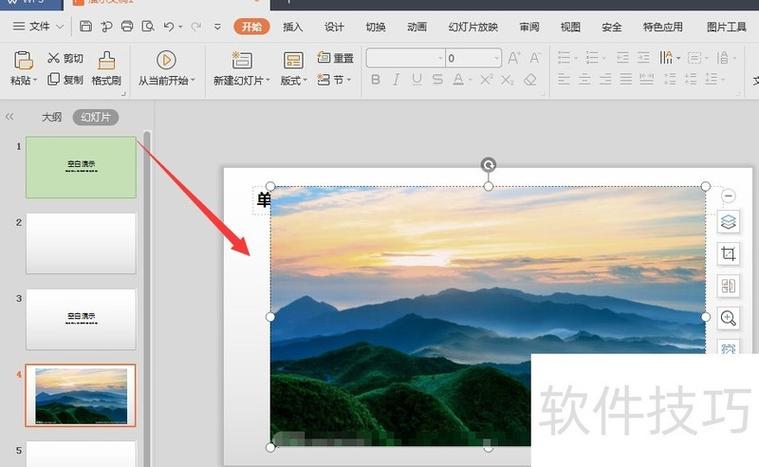This screenshot has width=759, height=467.
Task: Justify text alignment
Action: (626, 79)
